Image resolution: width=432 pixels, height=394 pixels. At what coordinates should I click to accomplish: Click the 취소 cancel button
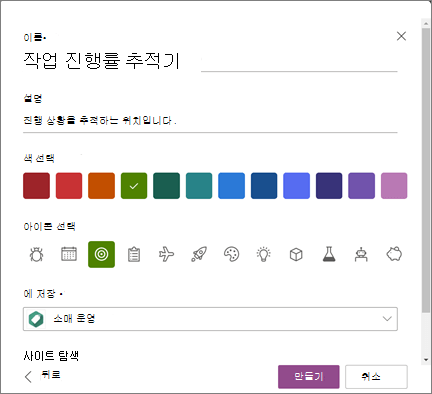(376, 377)
